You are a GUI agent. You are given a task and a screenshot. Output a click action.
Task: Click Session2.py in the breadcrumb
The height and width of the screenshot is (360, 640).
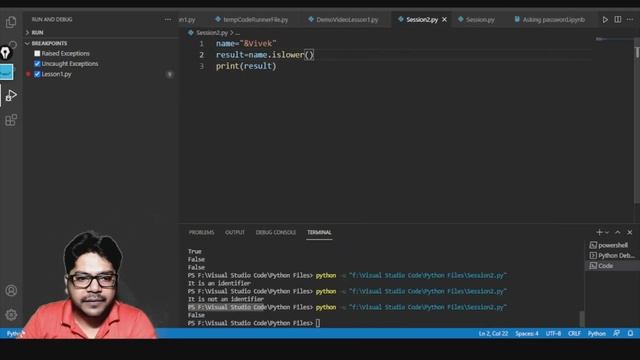(212, 33)
